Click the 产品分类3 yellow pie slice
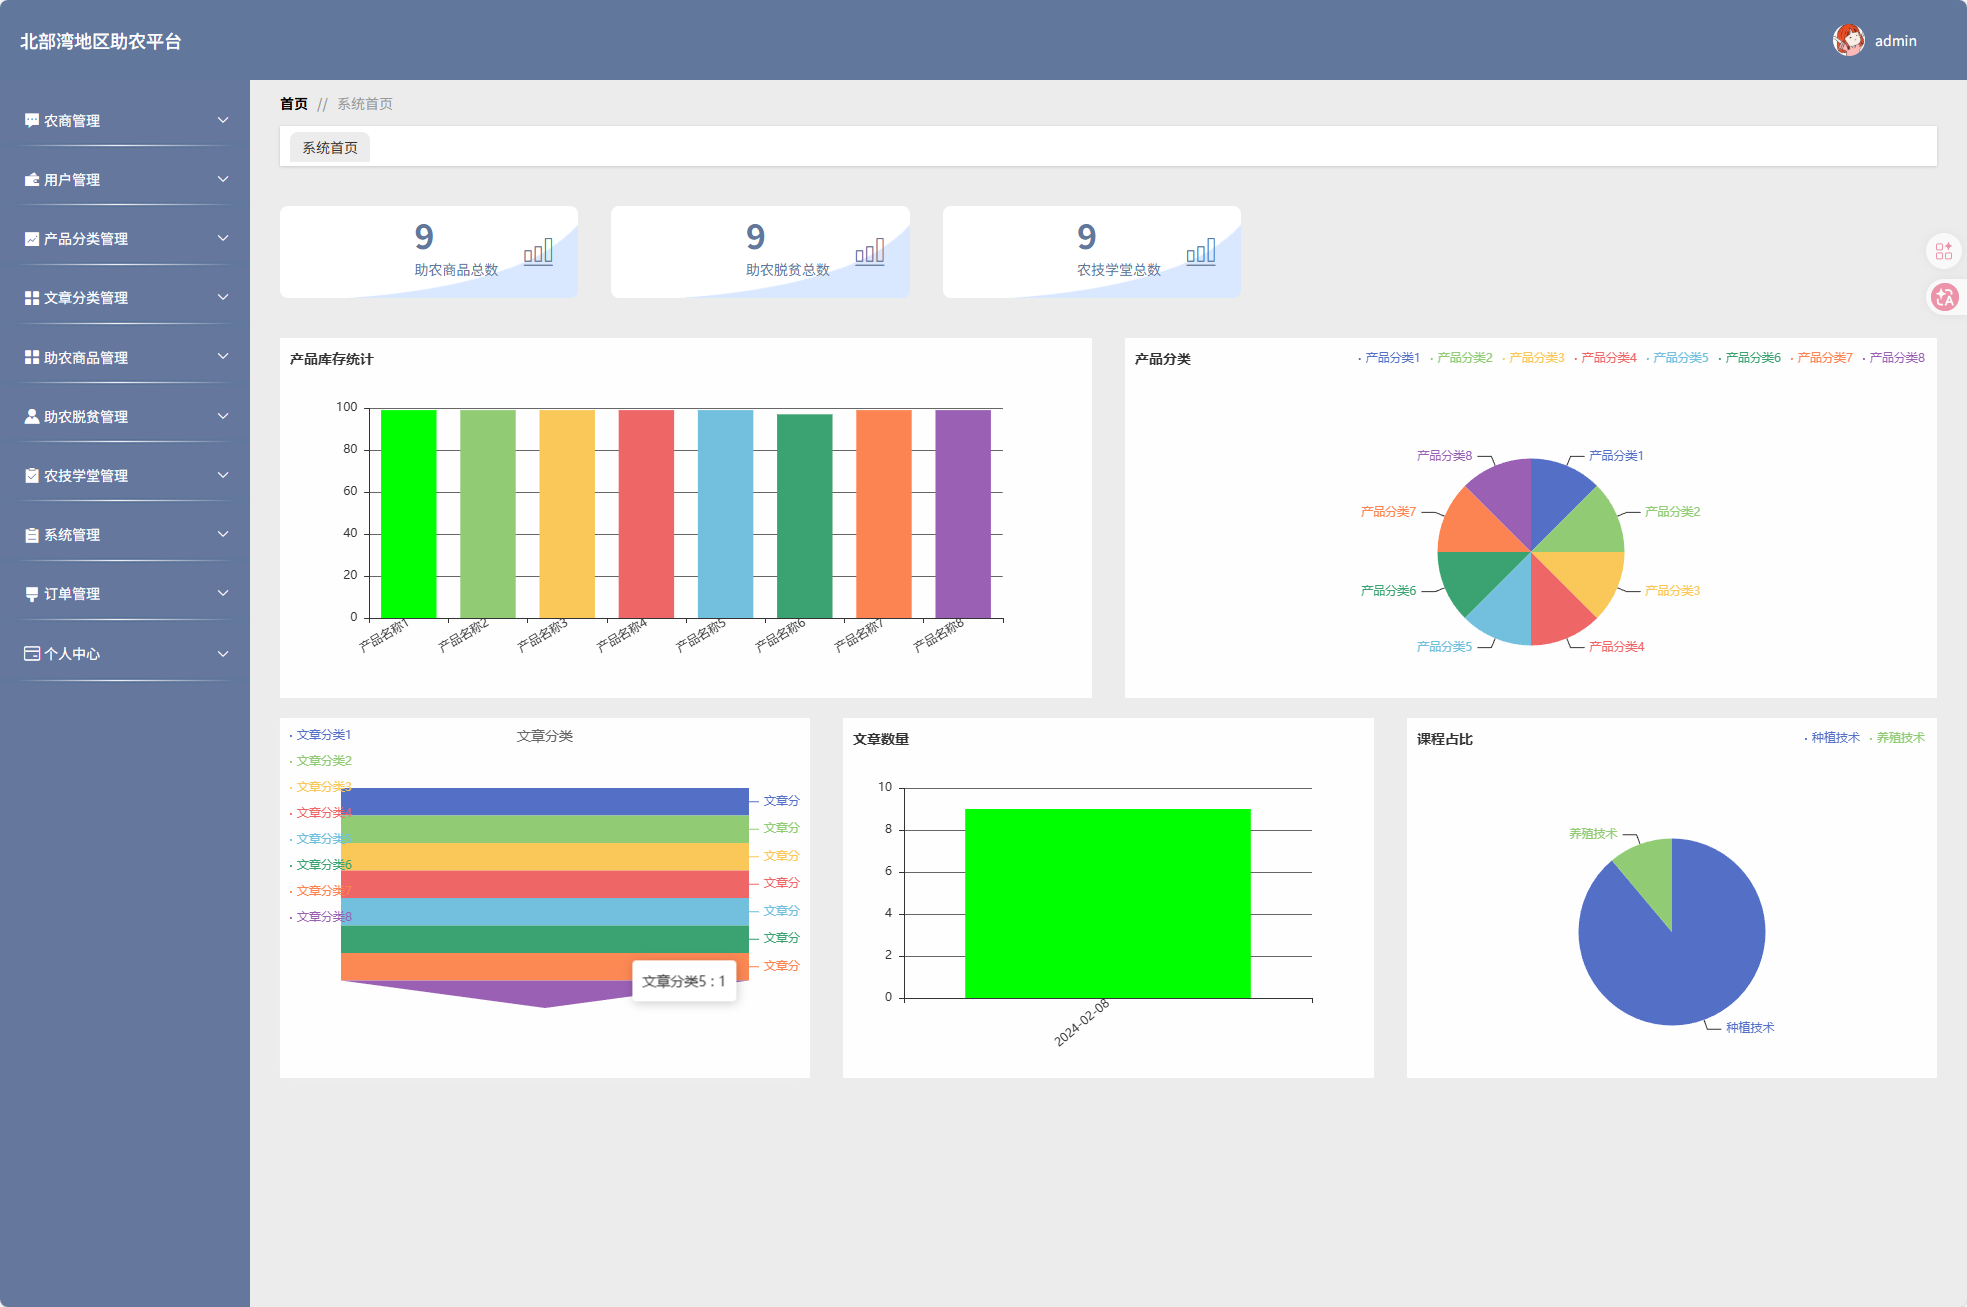The image size is (1967, 1307). click(1585, 577)
